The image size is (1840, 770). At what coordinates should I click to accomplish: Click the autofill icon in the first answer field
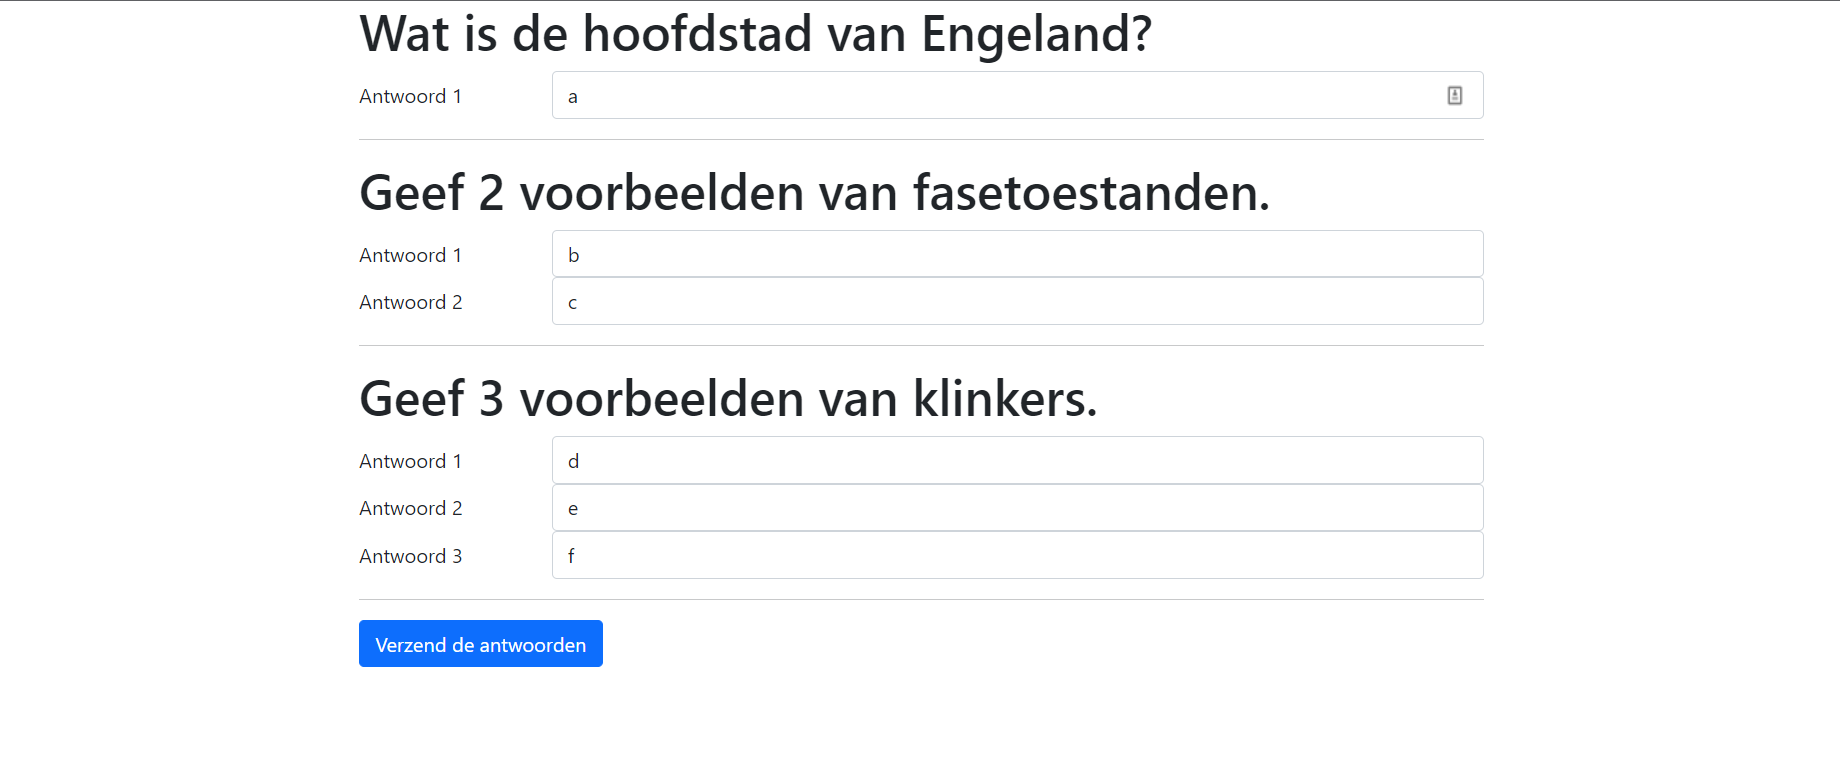point(1455,95)
